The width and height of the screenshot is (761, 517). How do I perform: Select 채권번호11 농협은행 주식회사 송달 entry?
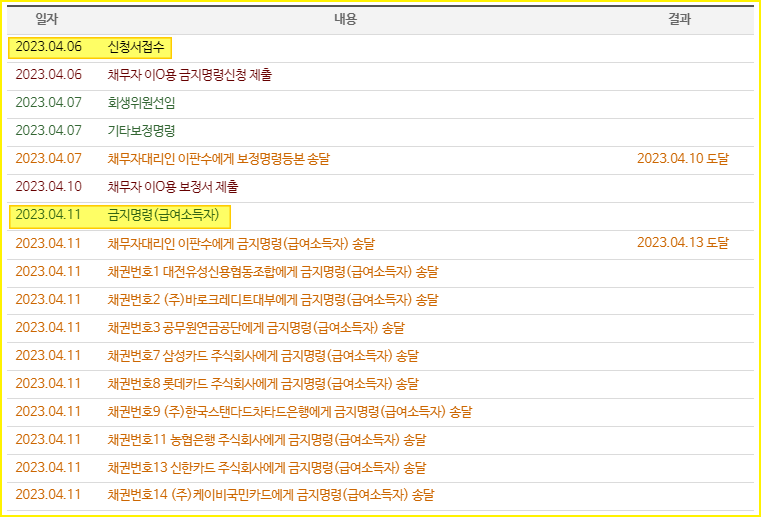pos(266,440)
